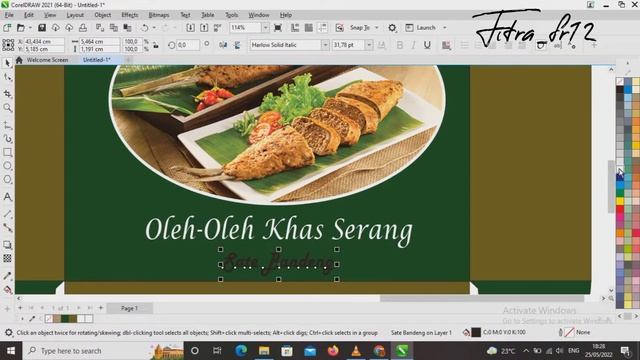Add a new page after Page 1

pos(101,308)
